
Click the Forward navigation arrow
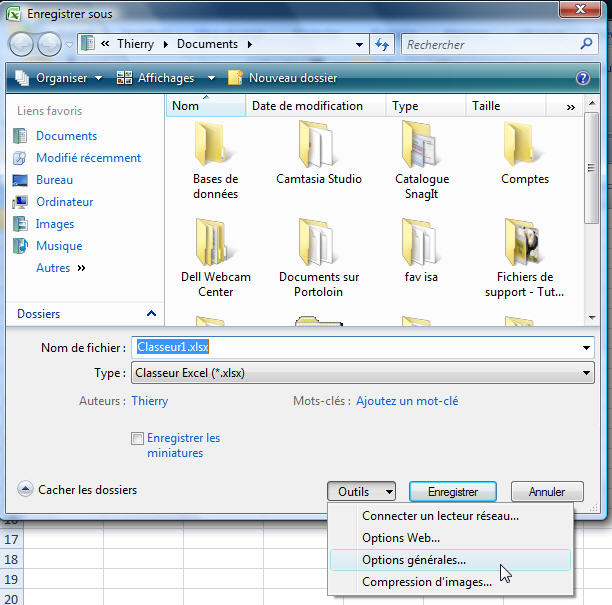pyautogui.click(x=49, y=44)
